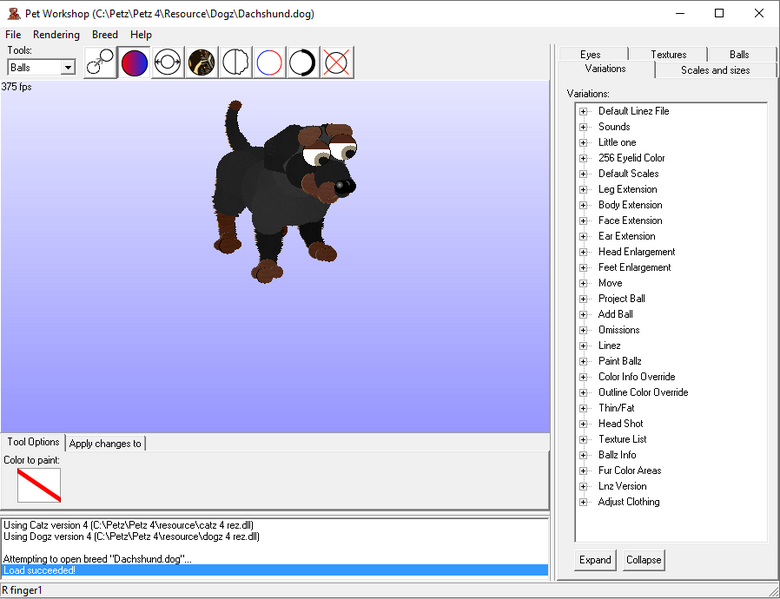The height and width of the screenshot is (599, 780).
Task: Select the Outline Color Override tree item
Action: click(643, 393)
